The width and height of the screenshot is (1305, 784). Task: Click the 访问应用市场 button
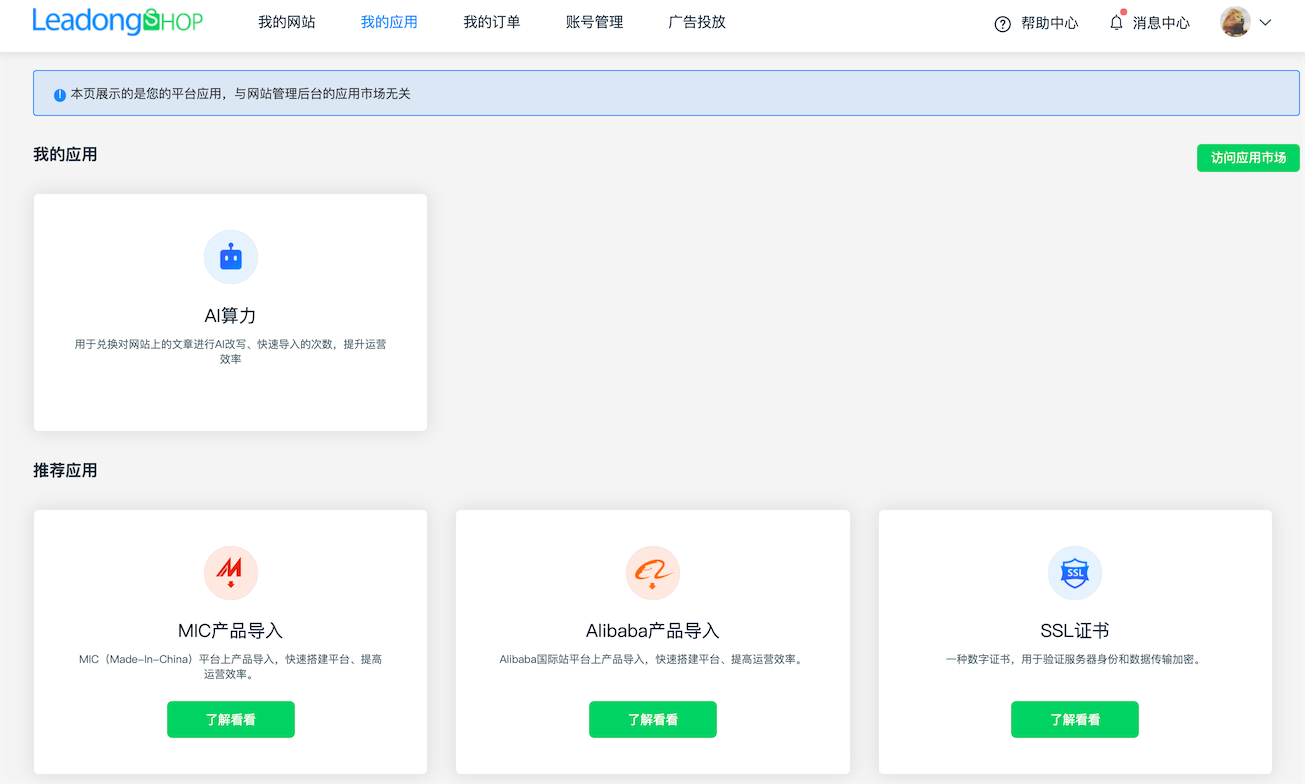(x=1248, y=158)
